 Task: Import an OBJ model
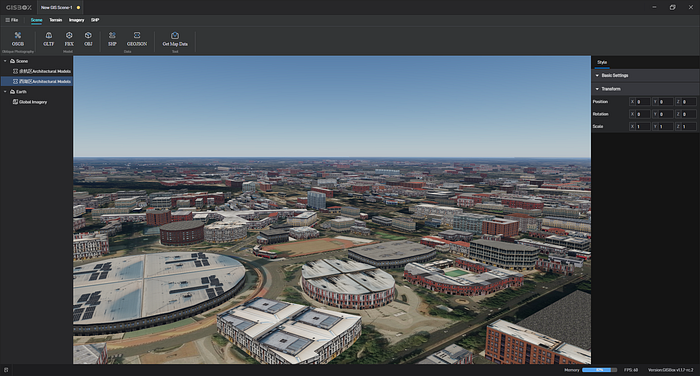tap(88, 39)
